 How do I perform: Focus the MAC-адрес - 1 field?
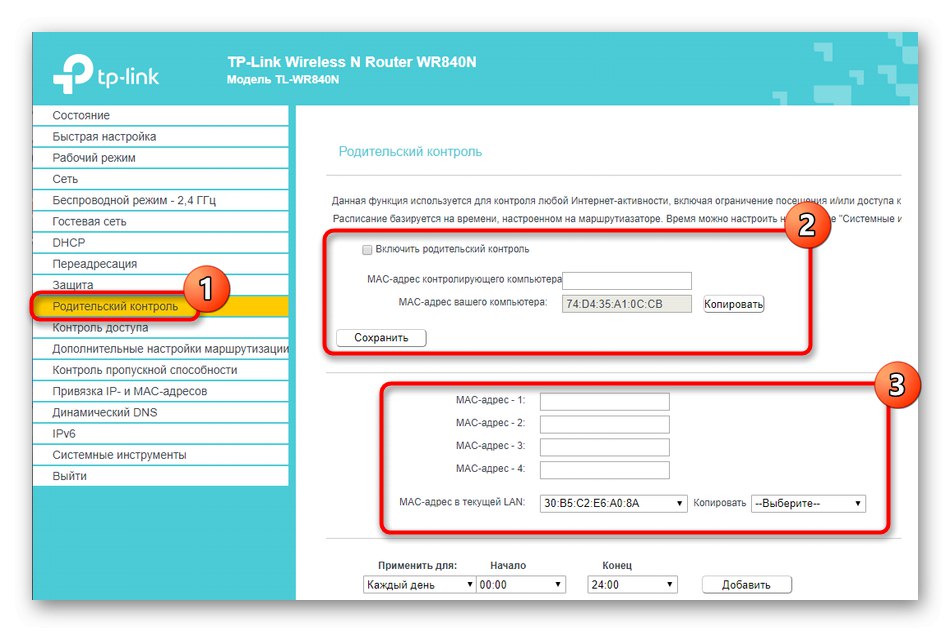pos(605,401)
